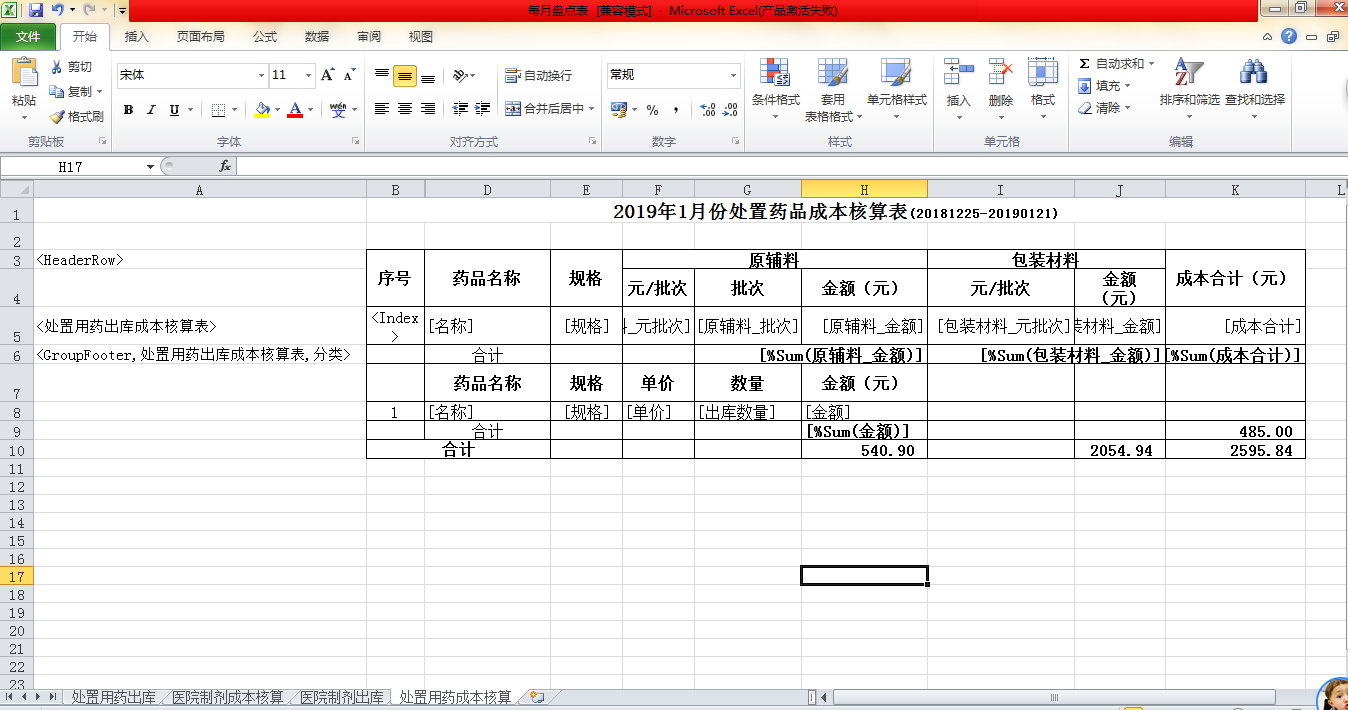This screenshot has height=710, width=1348.
Task: Toggle Bold formatting button
Action: pos(128,110)
